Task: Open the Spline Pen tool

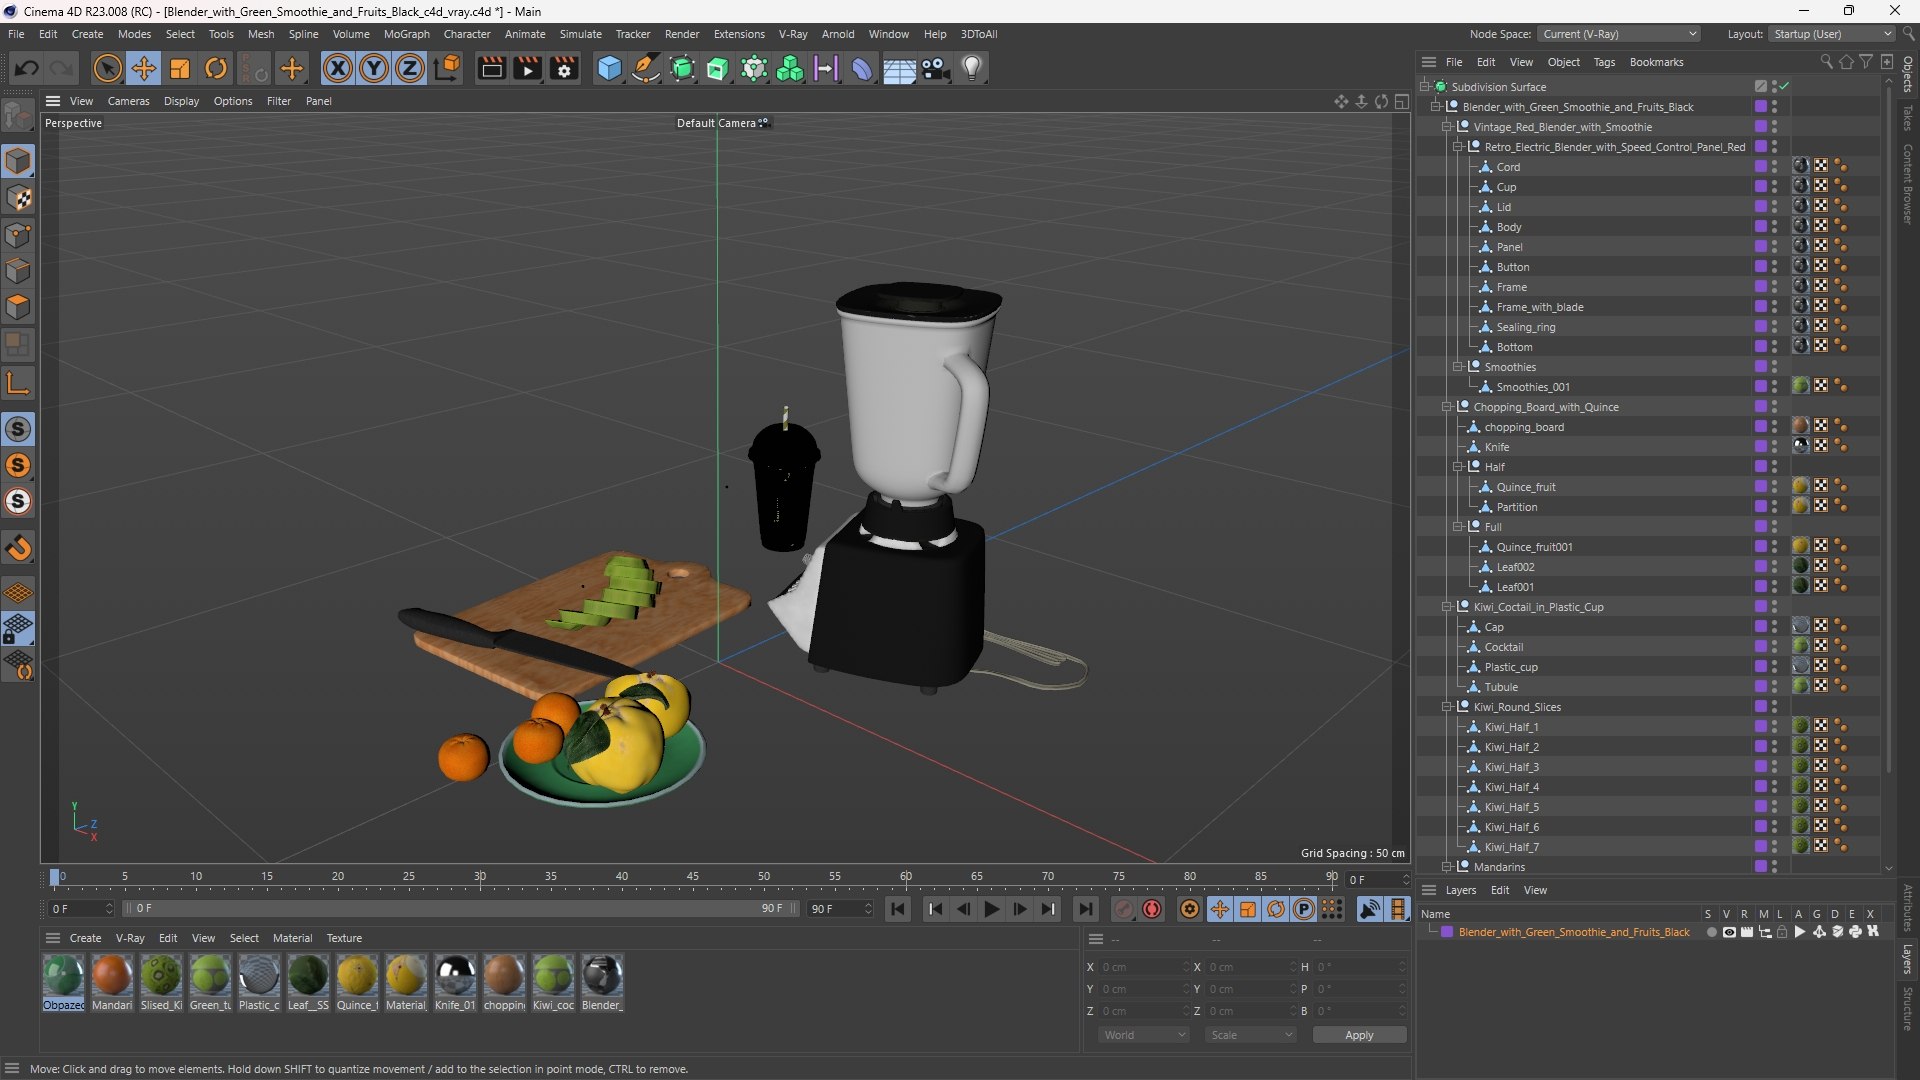Action: coord(646,68)
